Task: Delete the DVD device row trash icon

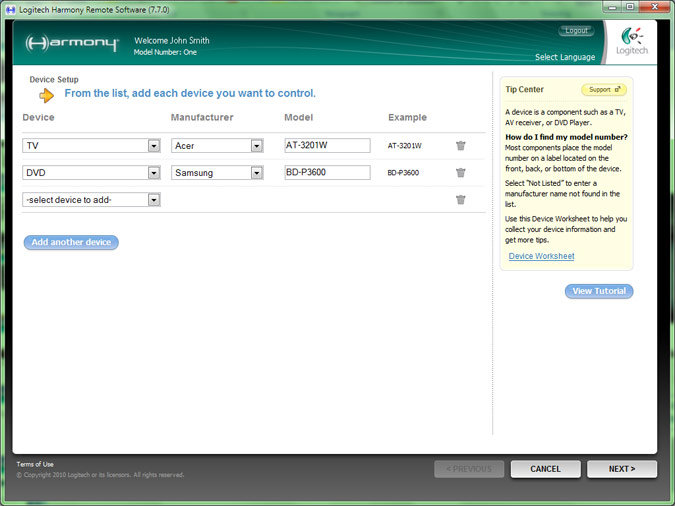Action: (x=460, y=172)
